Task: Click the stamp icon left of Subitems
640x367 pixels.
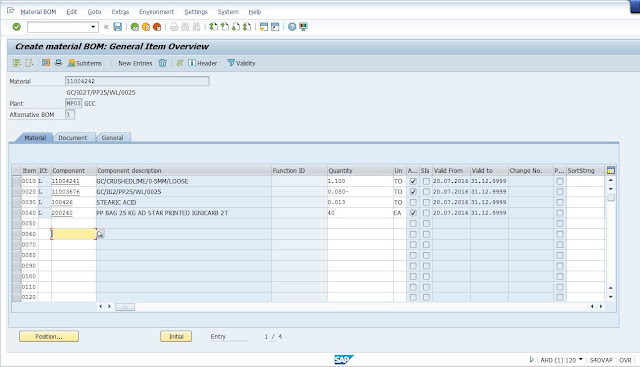Action: (x=58, y=63)
